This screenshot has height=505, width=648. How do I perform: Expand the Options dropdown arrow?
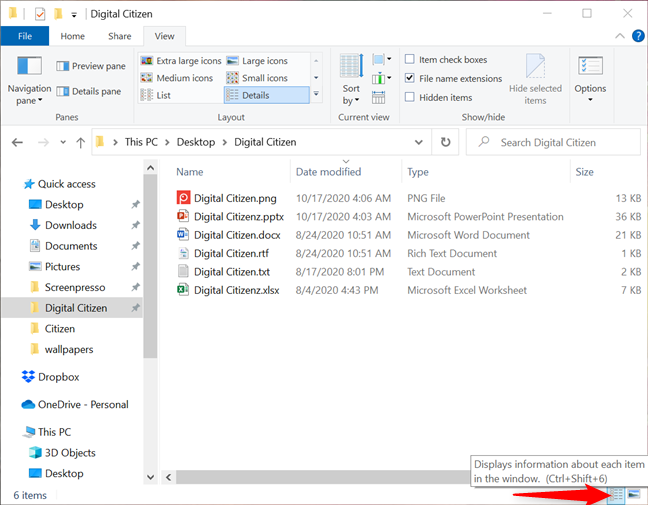pos(590,100)
